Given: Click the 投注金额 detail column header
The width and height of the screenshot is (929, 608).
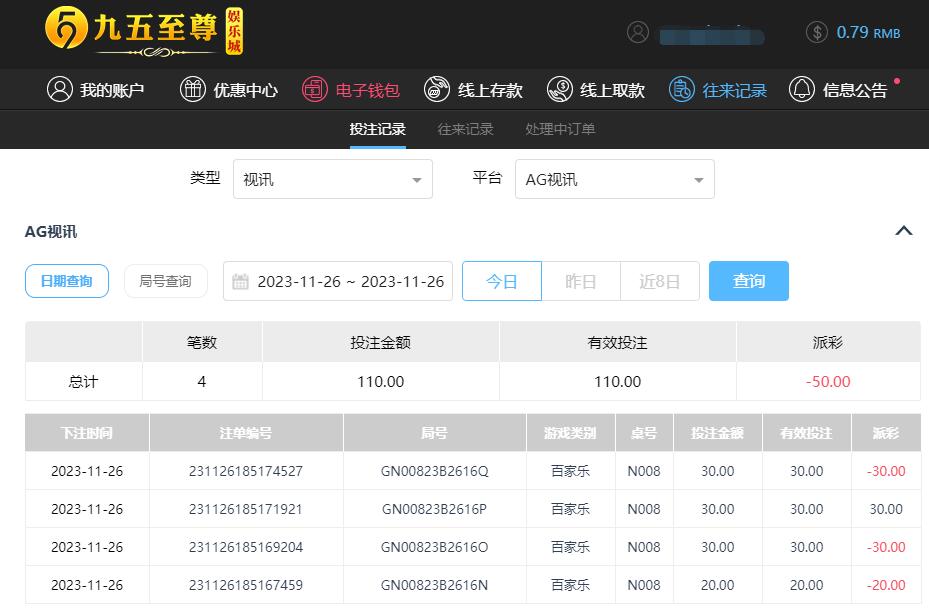Looking at the screenshot, I should pyautogui.click(x=717, y=433).
